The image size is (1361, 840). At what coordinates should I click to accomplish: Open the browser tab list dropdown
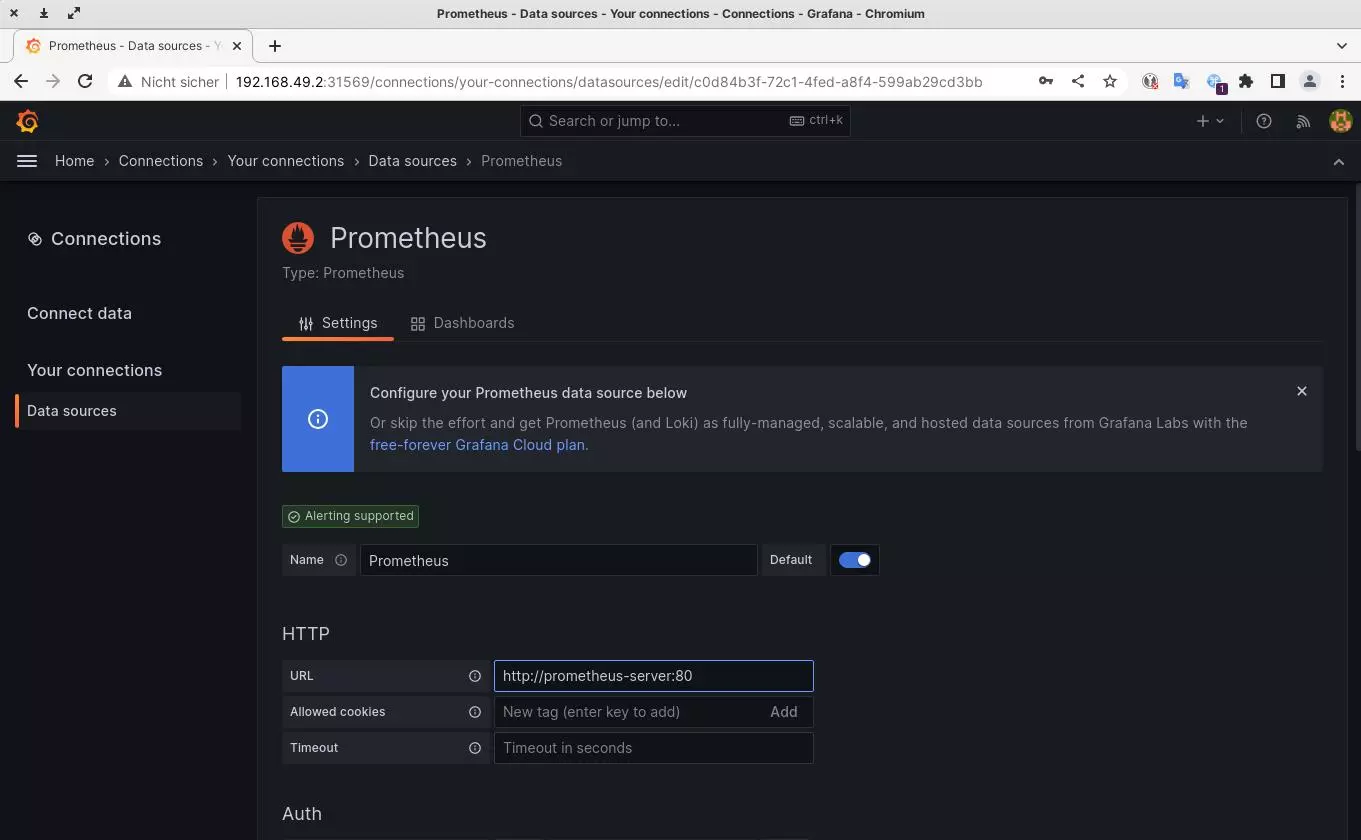[1341, 46]
